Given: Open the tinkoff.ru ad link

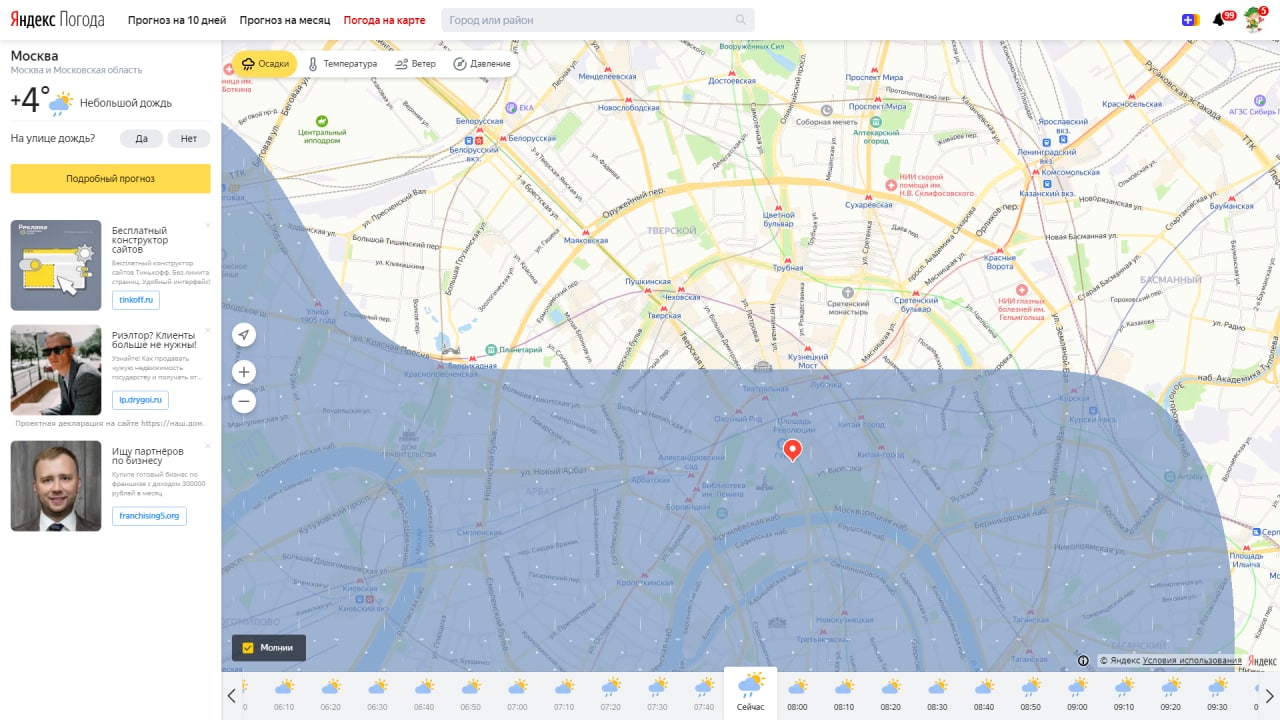Looking at the screenshot, I should [136, 300].
